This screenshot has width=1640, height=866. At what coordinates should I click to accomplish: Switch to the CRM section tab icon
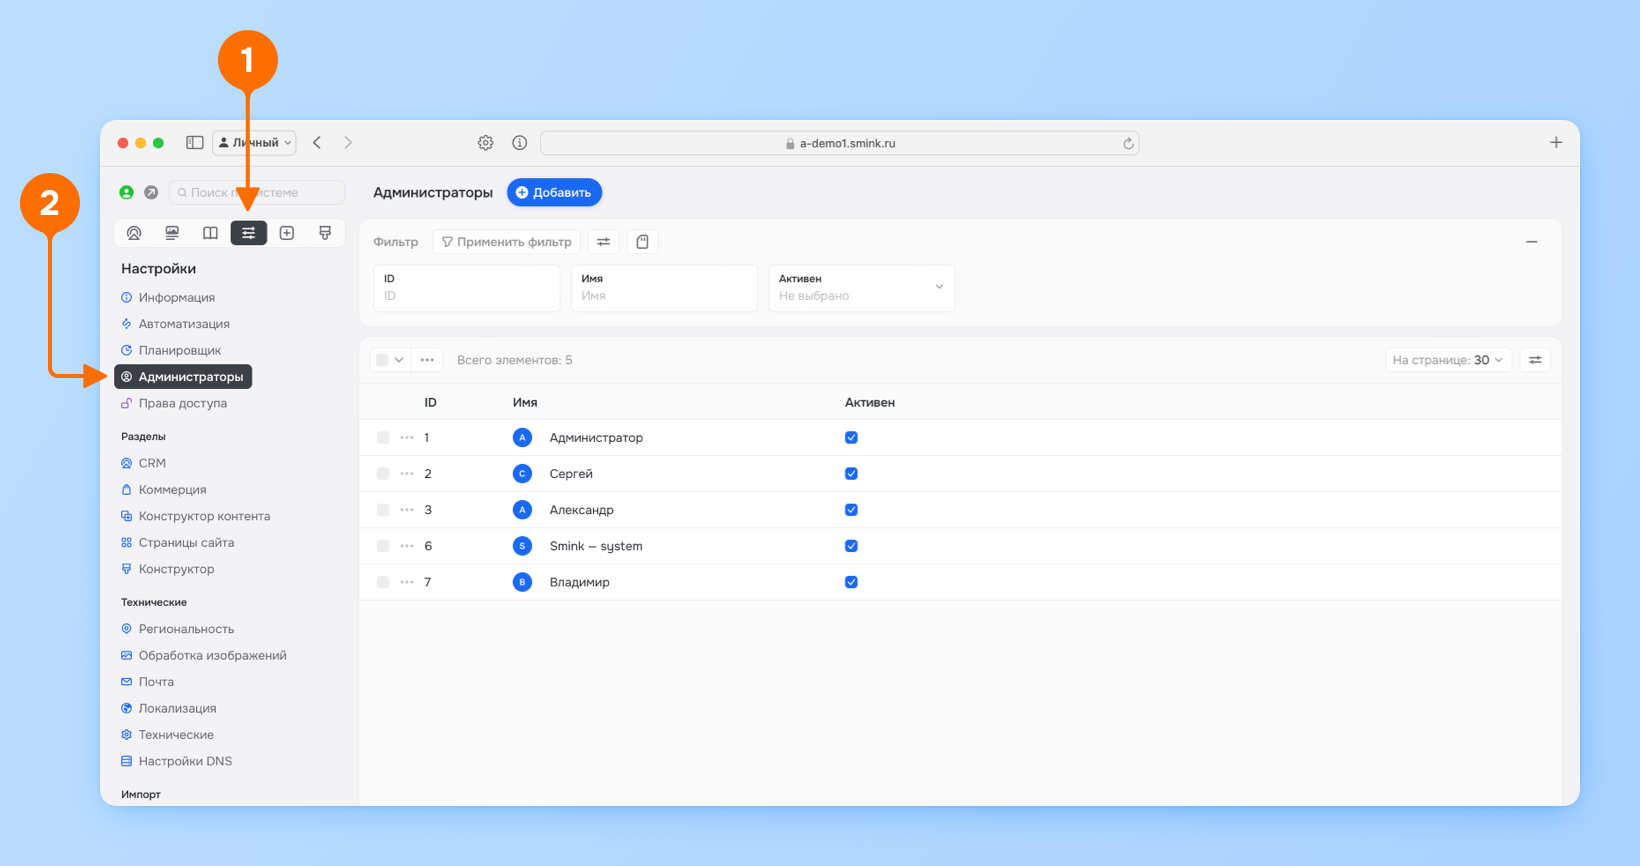coord(134,233)
